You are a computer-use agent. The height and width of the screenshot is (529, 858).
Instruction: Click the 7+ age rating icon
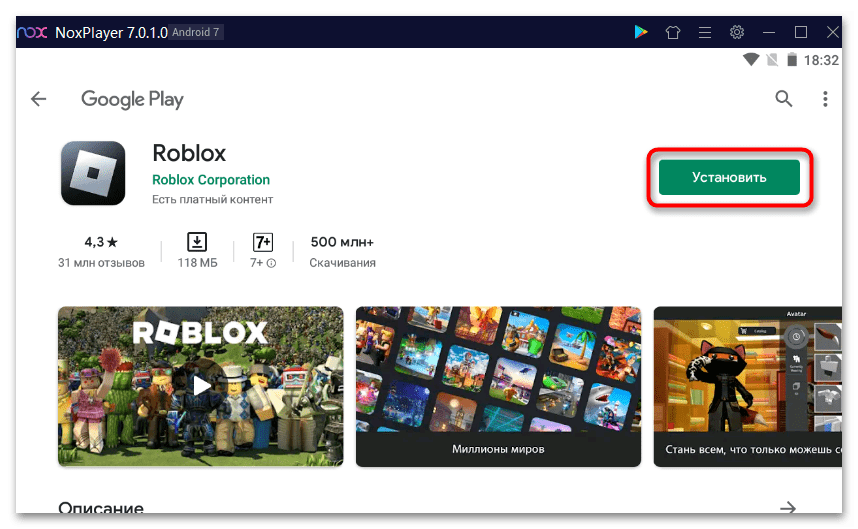(x=263, y=243)
